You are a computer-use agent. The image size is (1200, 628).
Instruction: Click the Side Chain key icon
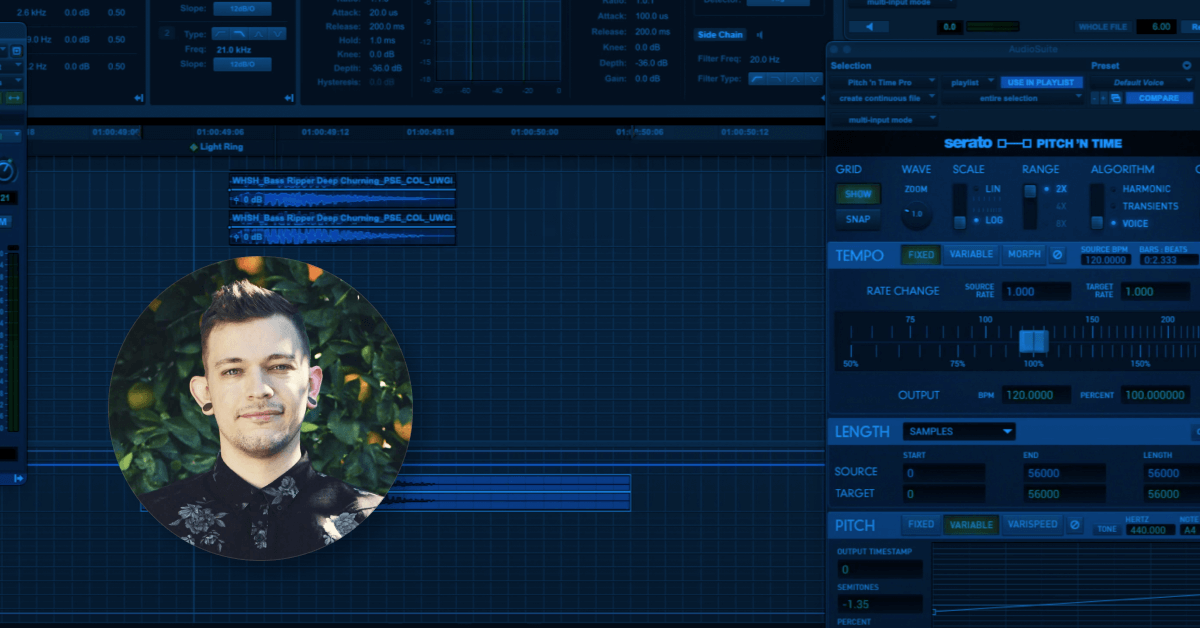[759, 35]
